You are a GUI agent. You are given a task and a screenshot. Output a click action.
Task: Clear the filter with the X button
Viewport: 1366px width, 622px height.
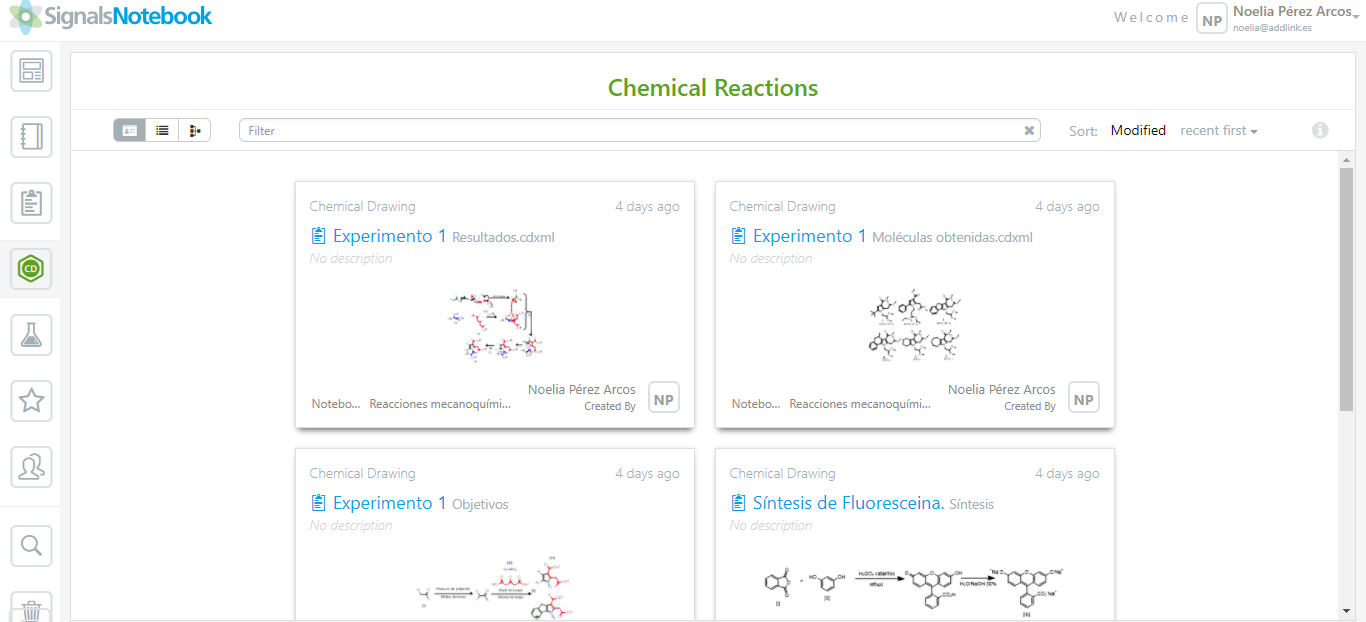pyautogui.click(x=1029, y=130)
